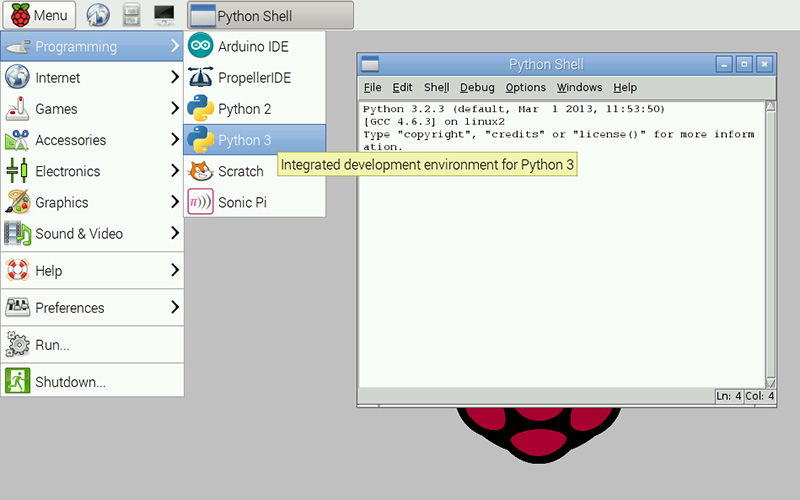Image resolution: width=800 pixels, height=500 pixels.
Task: Expand the Preferences submenu arrow
Action: tap(175, 307)
